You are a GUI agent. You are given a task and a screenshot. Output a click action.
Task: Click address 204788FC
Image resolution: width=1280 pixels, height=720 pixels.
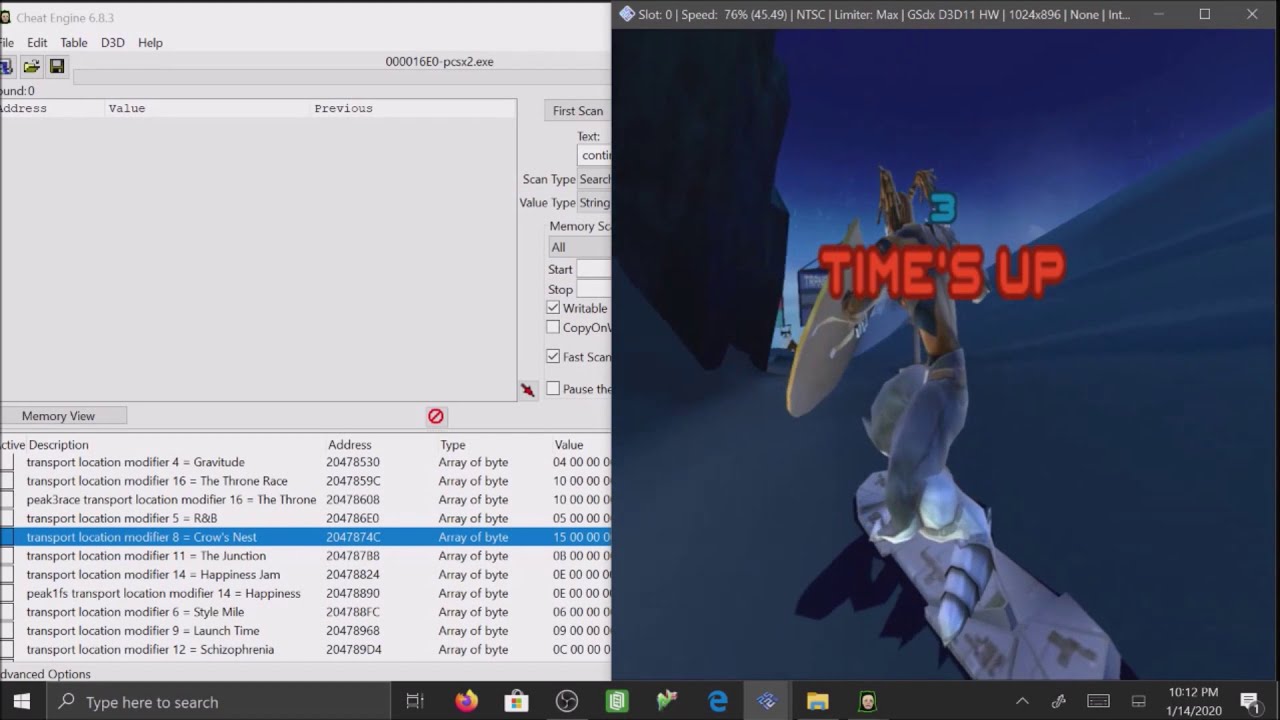click(x=353, y=612)
